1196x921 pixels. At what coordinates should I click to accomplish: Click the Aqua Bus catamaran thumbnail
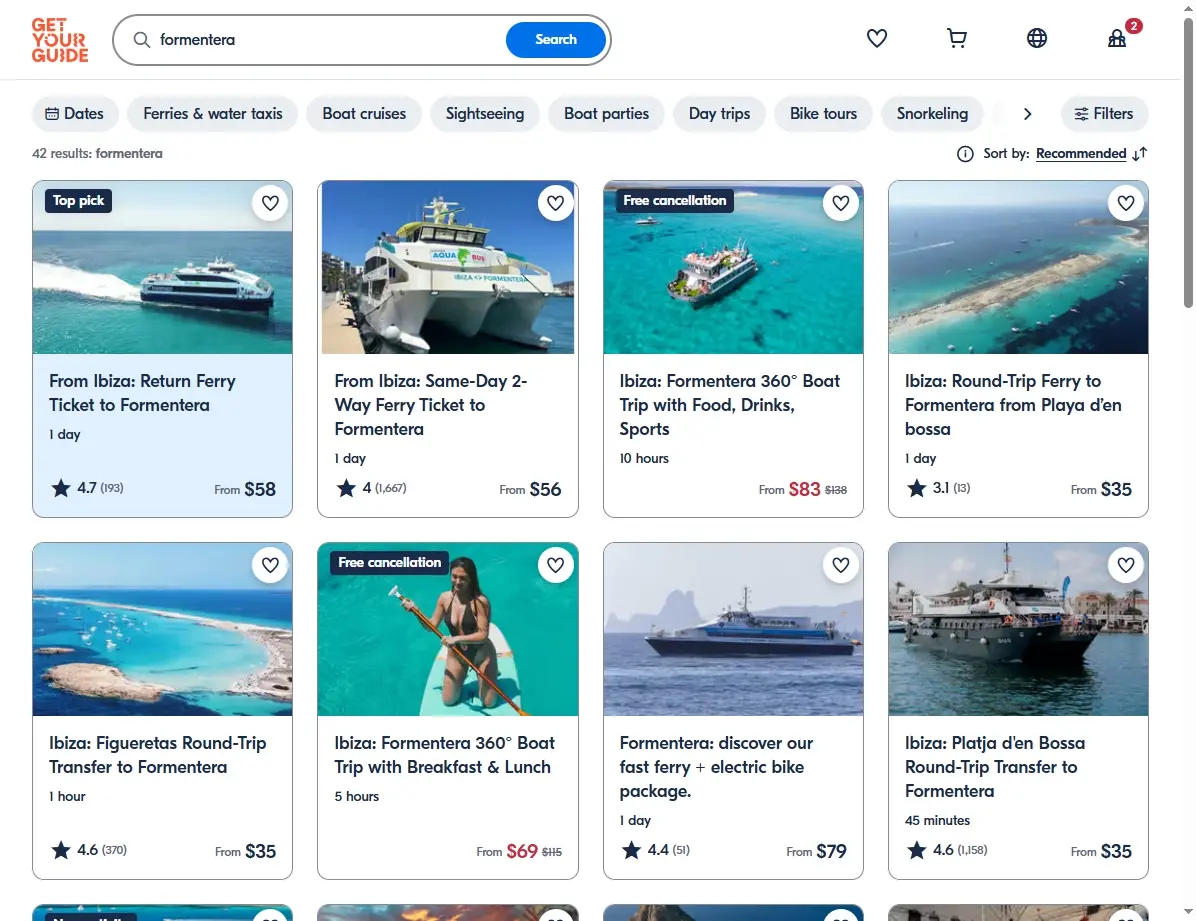tap(448, 267)
